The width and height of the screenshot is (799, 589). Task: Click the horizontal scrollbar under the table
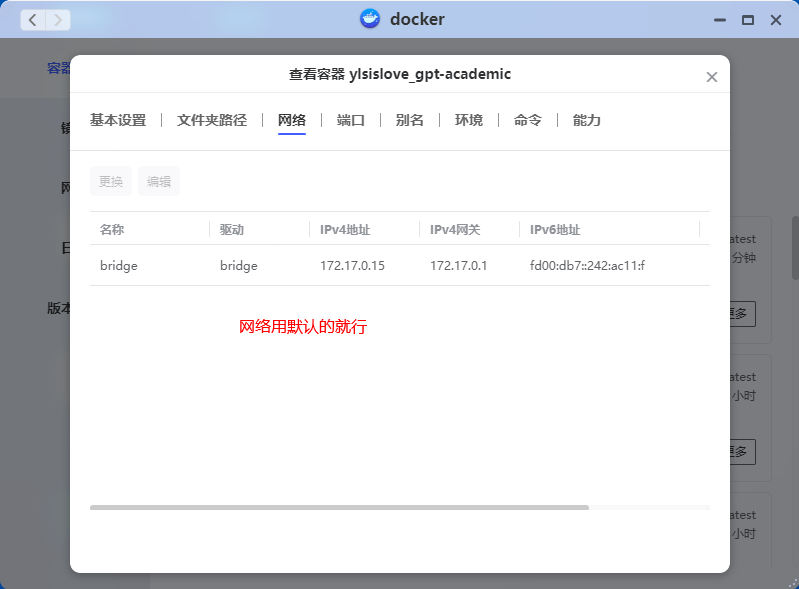339,508
